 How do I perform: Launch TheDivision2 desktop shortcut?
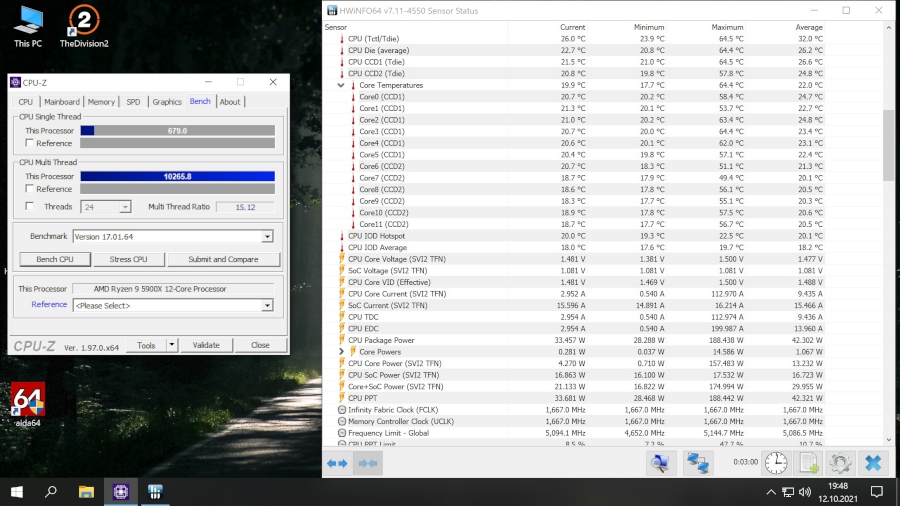tap(84, 26)
